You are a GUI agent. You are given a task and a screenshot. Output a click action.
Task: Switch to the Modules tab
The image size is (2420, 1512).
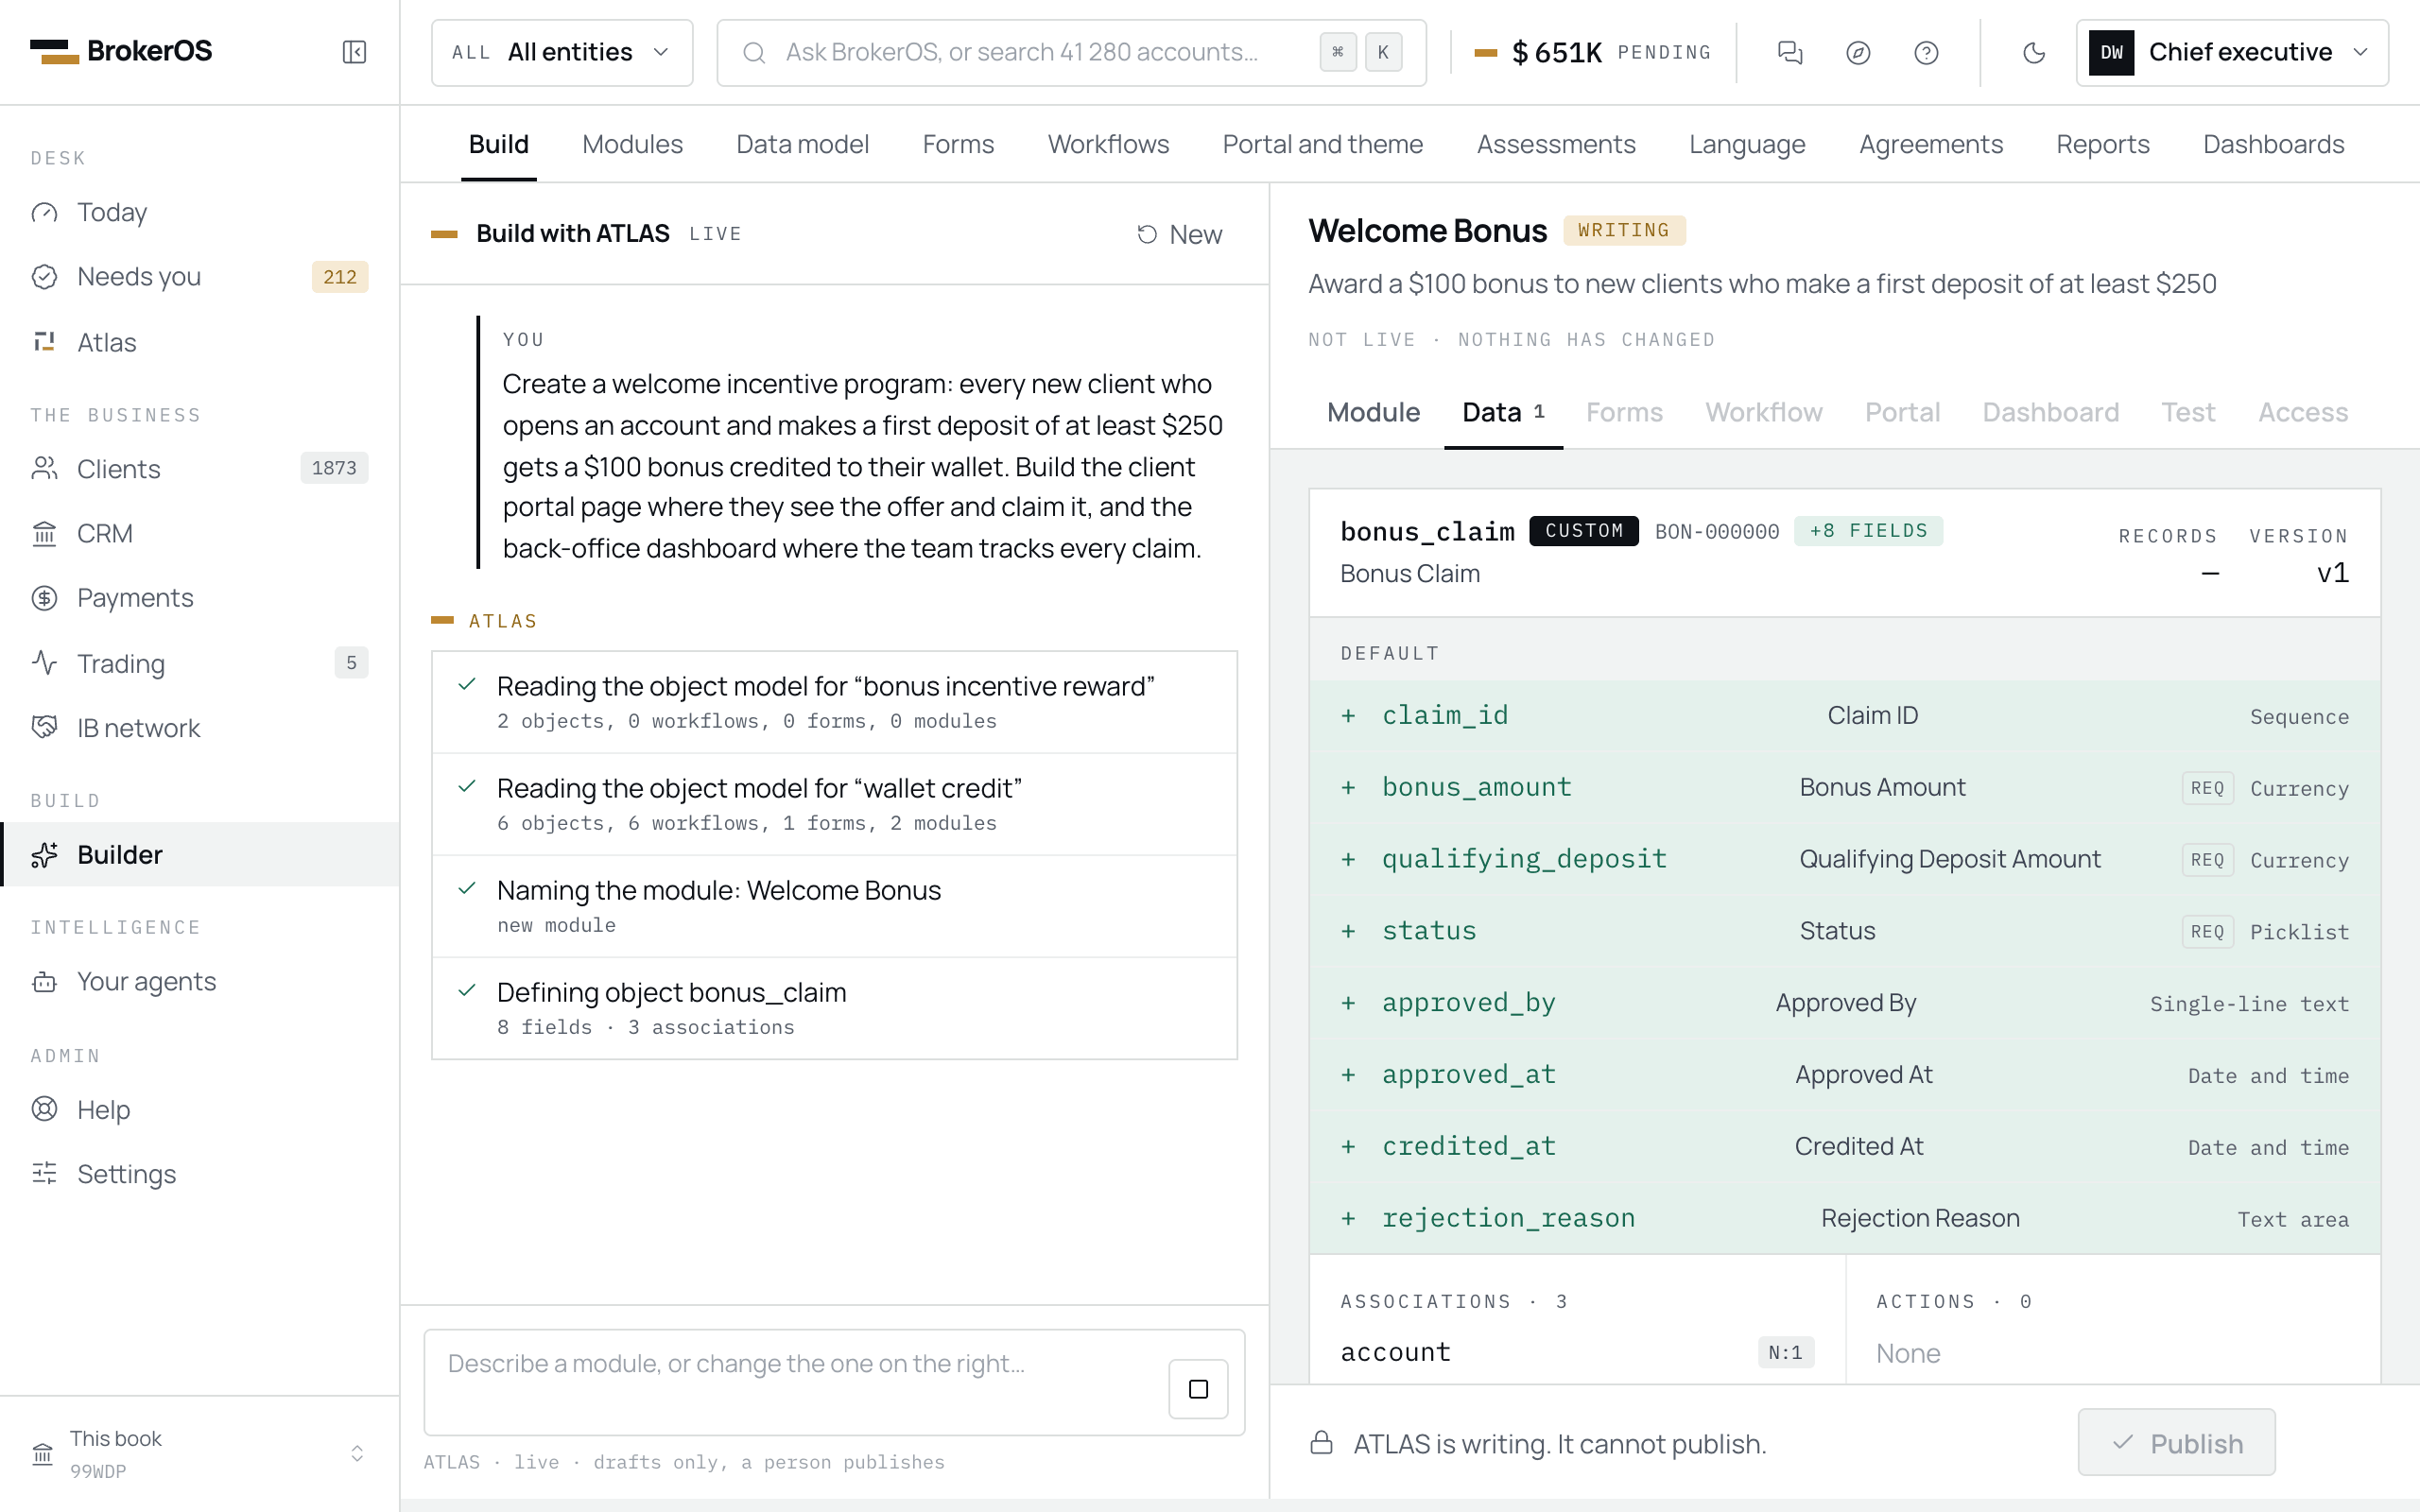click(x=632, y=144)
